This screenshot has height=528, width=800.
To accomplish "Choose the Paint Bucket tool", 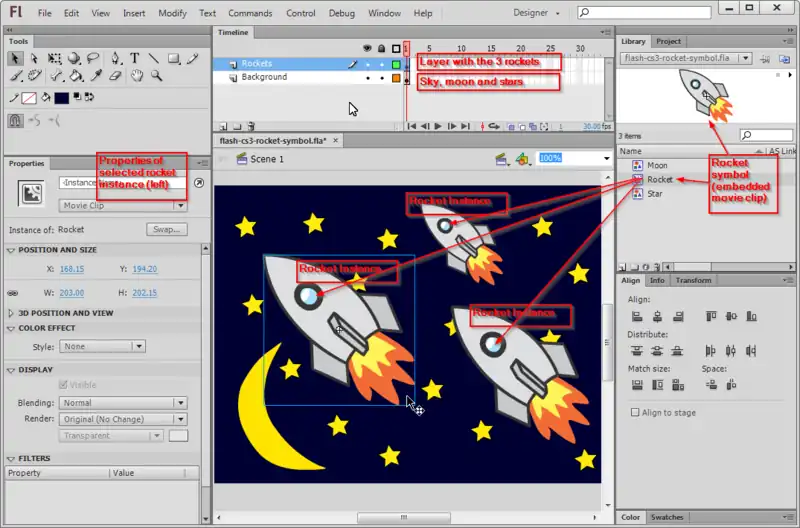I will pyautogui.click(x=74, y=75).
